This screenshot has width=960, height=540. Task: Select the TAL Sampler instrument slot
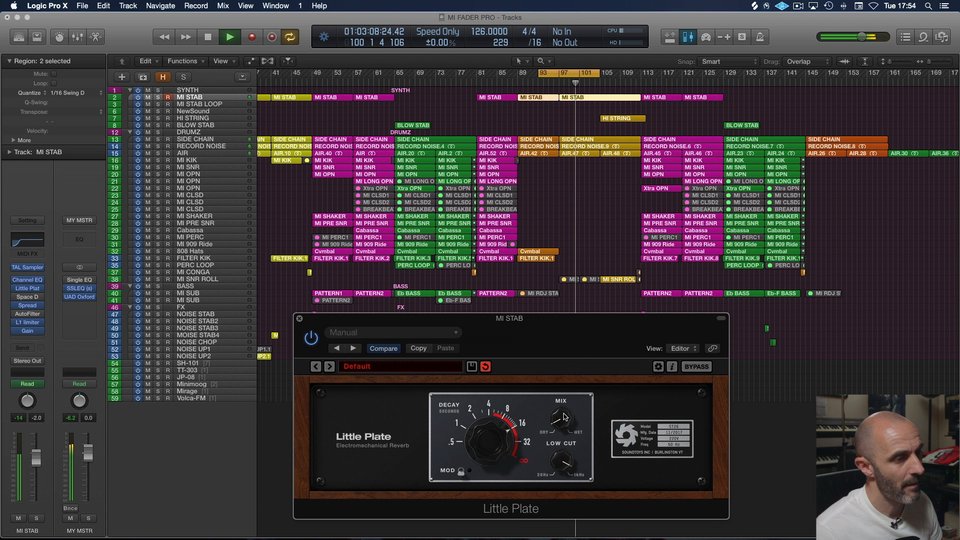pos(28,267)
